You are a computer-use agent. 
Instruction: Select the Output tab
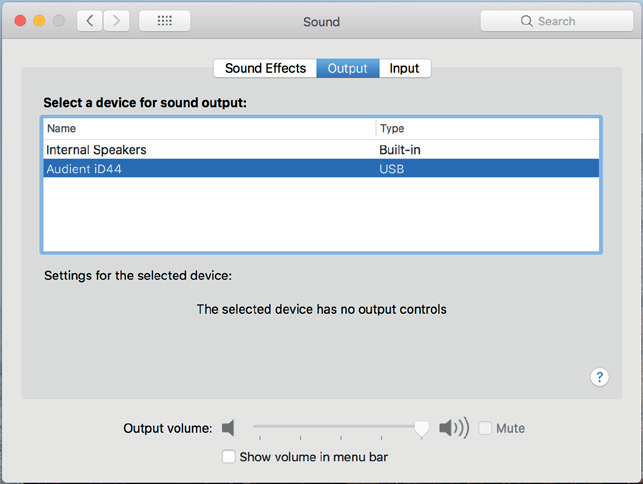tap(347, 68)
